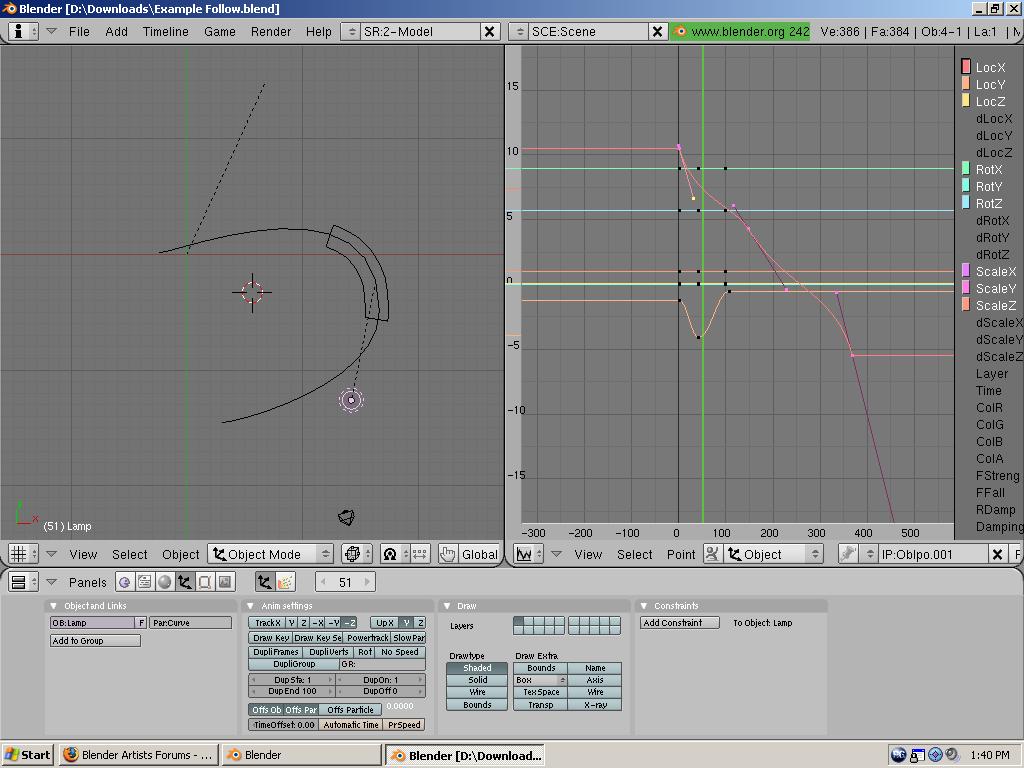The width and height of the screenshot is (1024, 768).
Task: Click the Firefox icon of Blender Artists Forums taskbar item
Action: (71, 755)
